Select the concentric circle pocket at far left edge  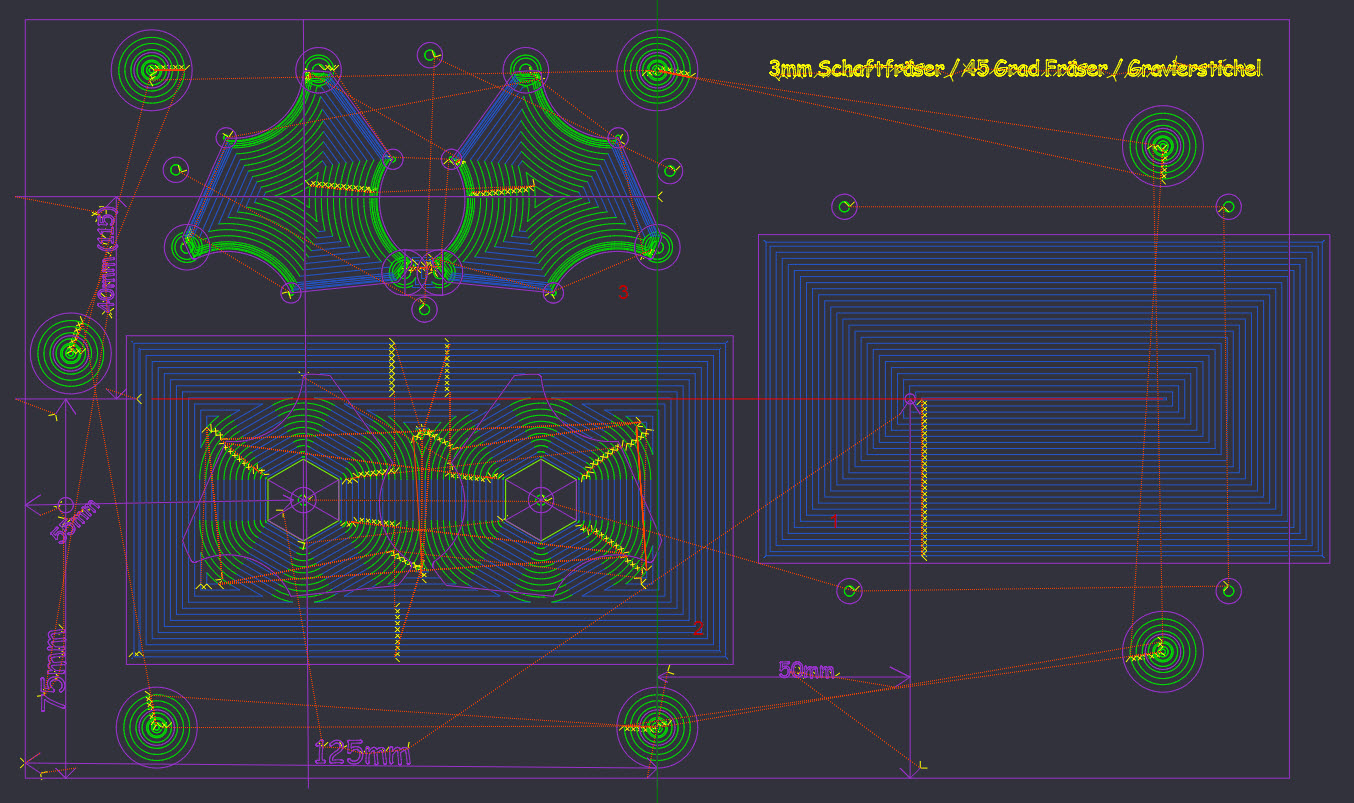coord(70,352)
